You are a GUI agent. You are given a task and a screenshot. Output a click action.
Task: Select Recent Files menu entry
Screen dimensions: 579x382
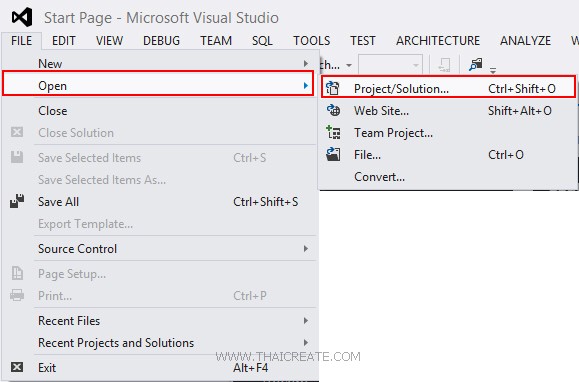coord(159,320)
